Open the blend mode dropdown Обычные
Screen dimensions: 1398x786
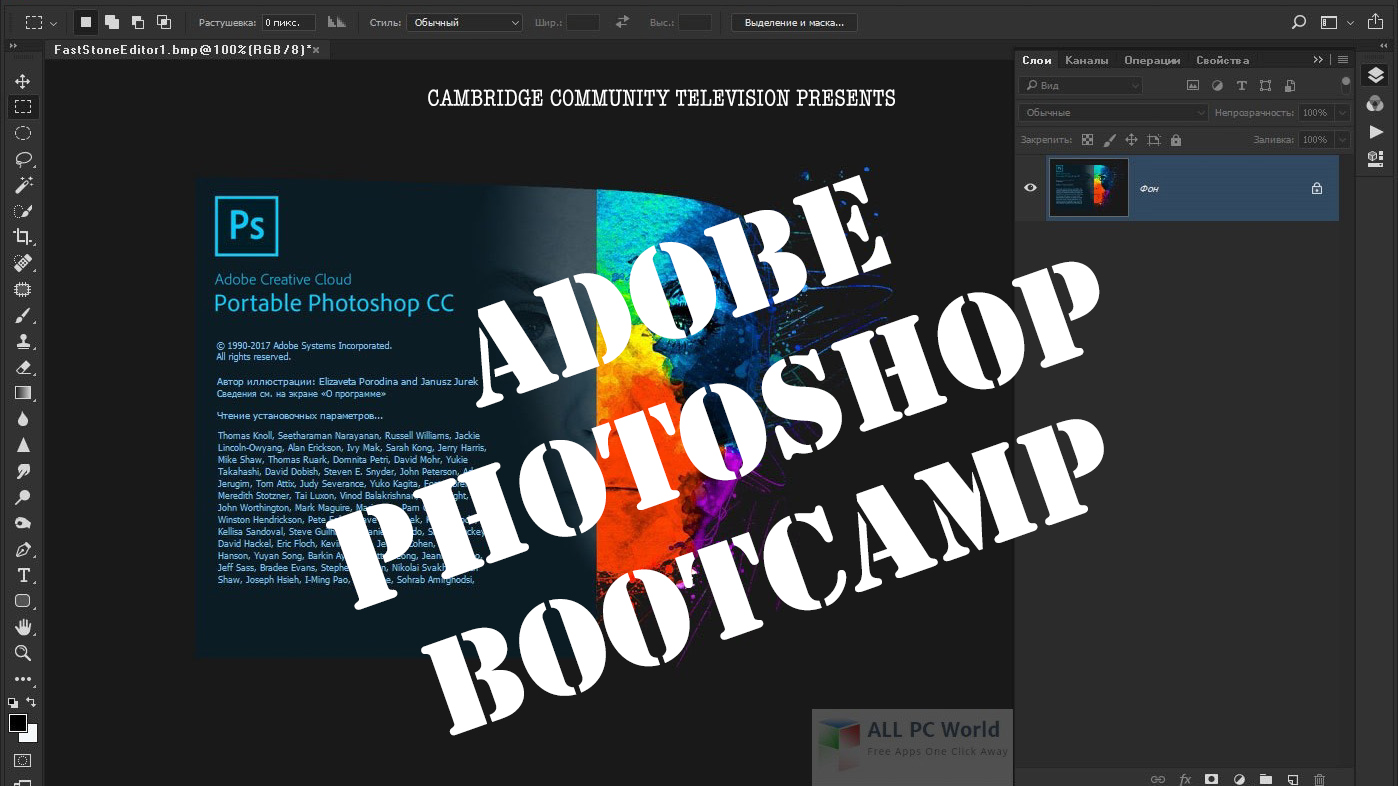[x=1114, y=113]
